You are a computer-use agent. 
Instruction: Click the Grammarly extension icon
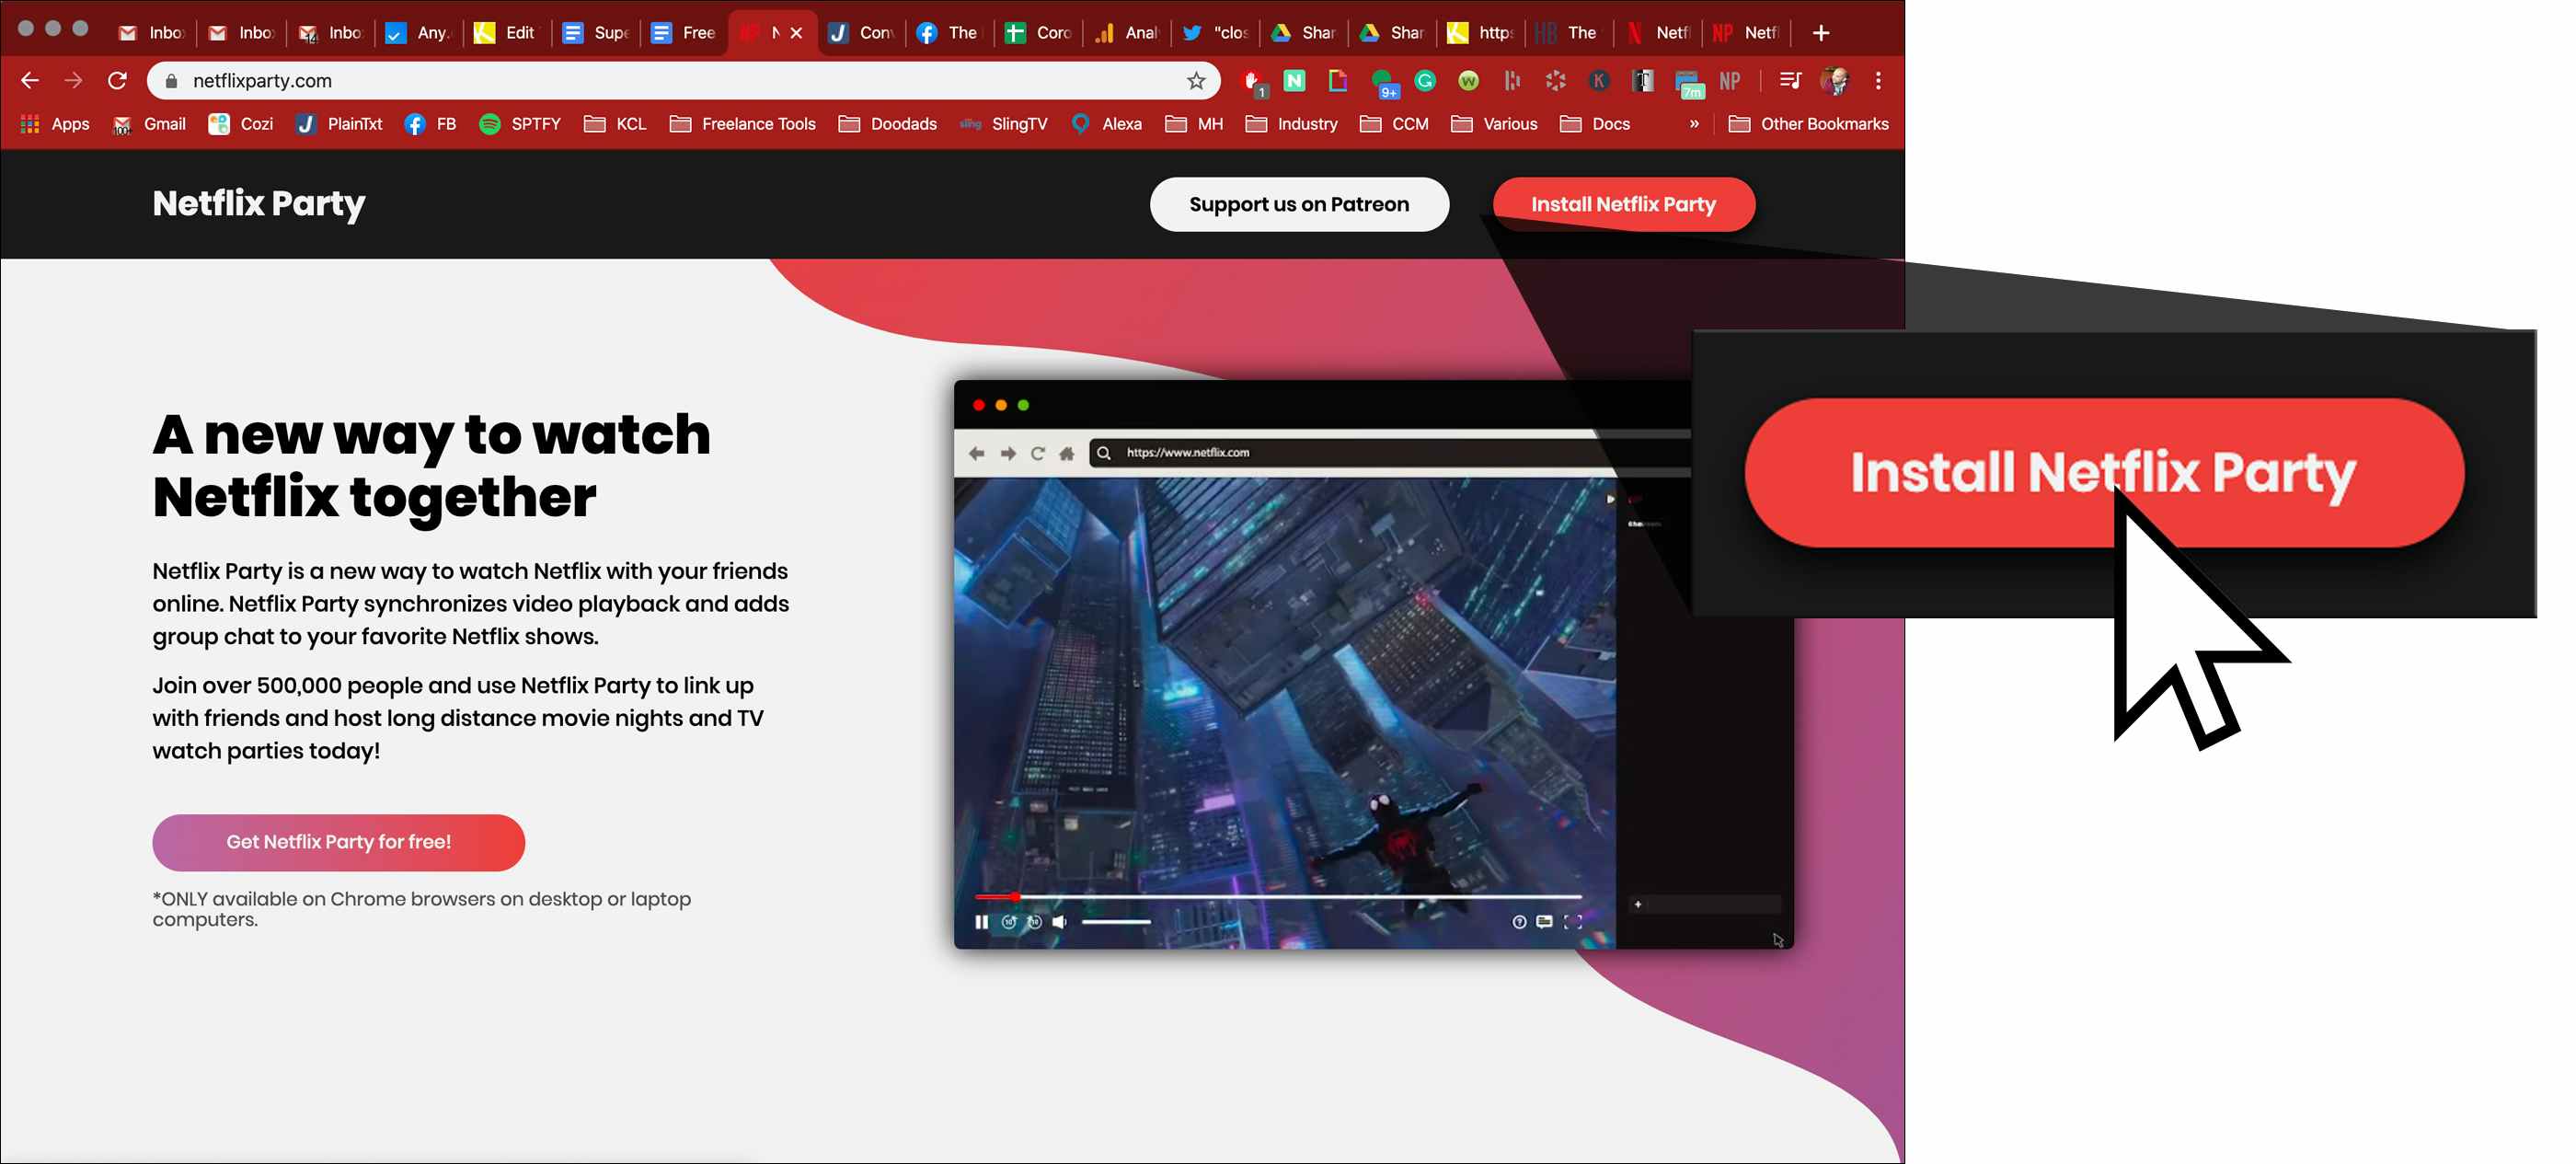1425,81
